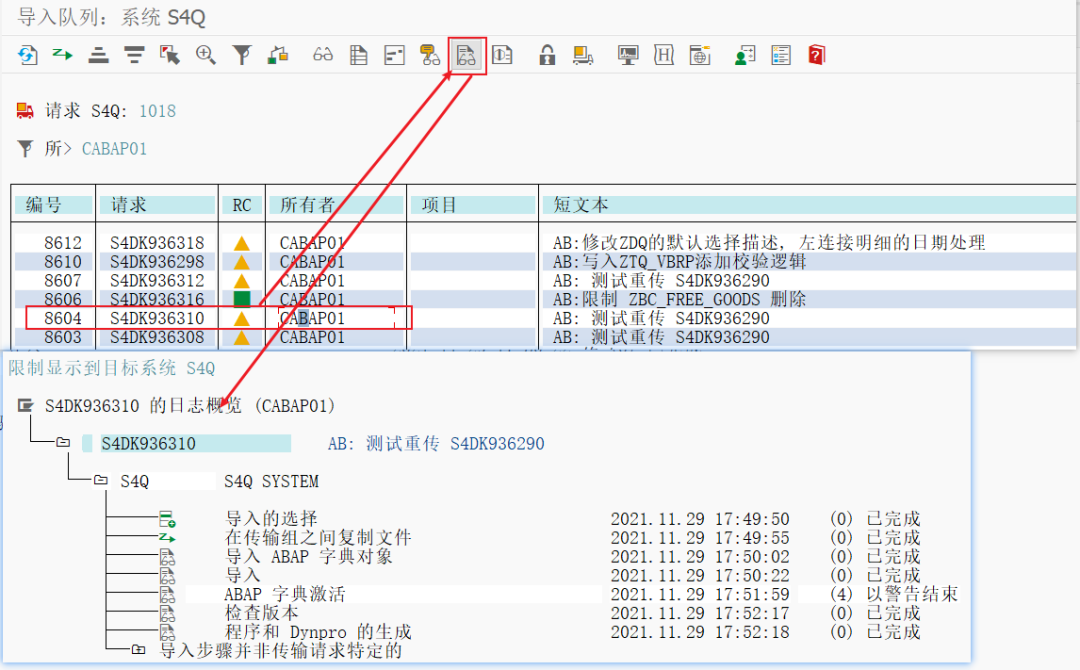Image resolution: width=1080 pixels, height=670 pixels.
Task: Click the 短文本 column header
Action: click(x=809, y=205)
